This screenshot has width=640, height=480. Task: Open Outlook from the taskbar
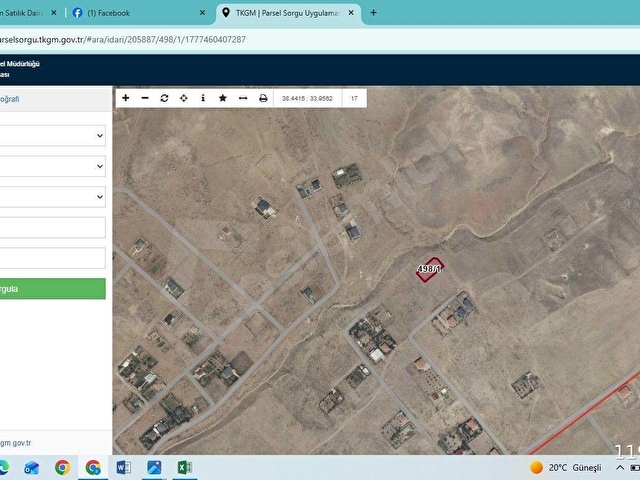31,467
